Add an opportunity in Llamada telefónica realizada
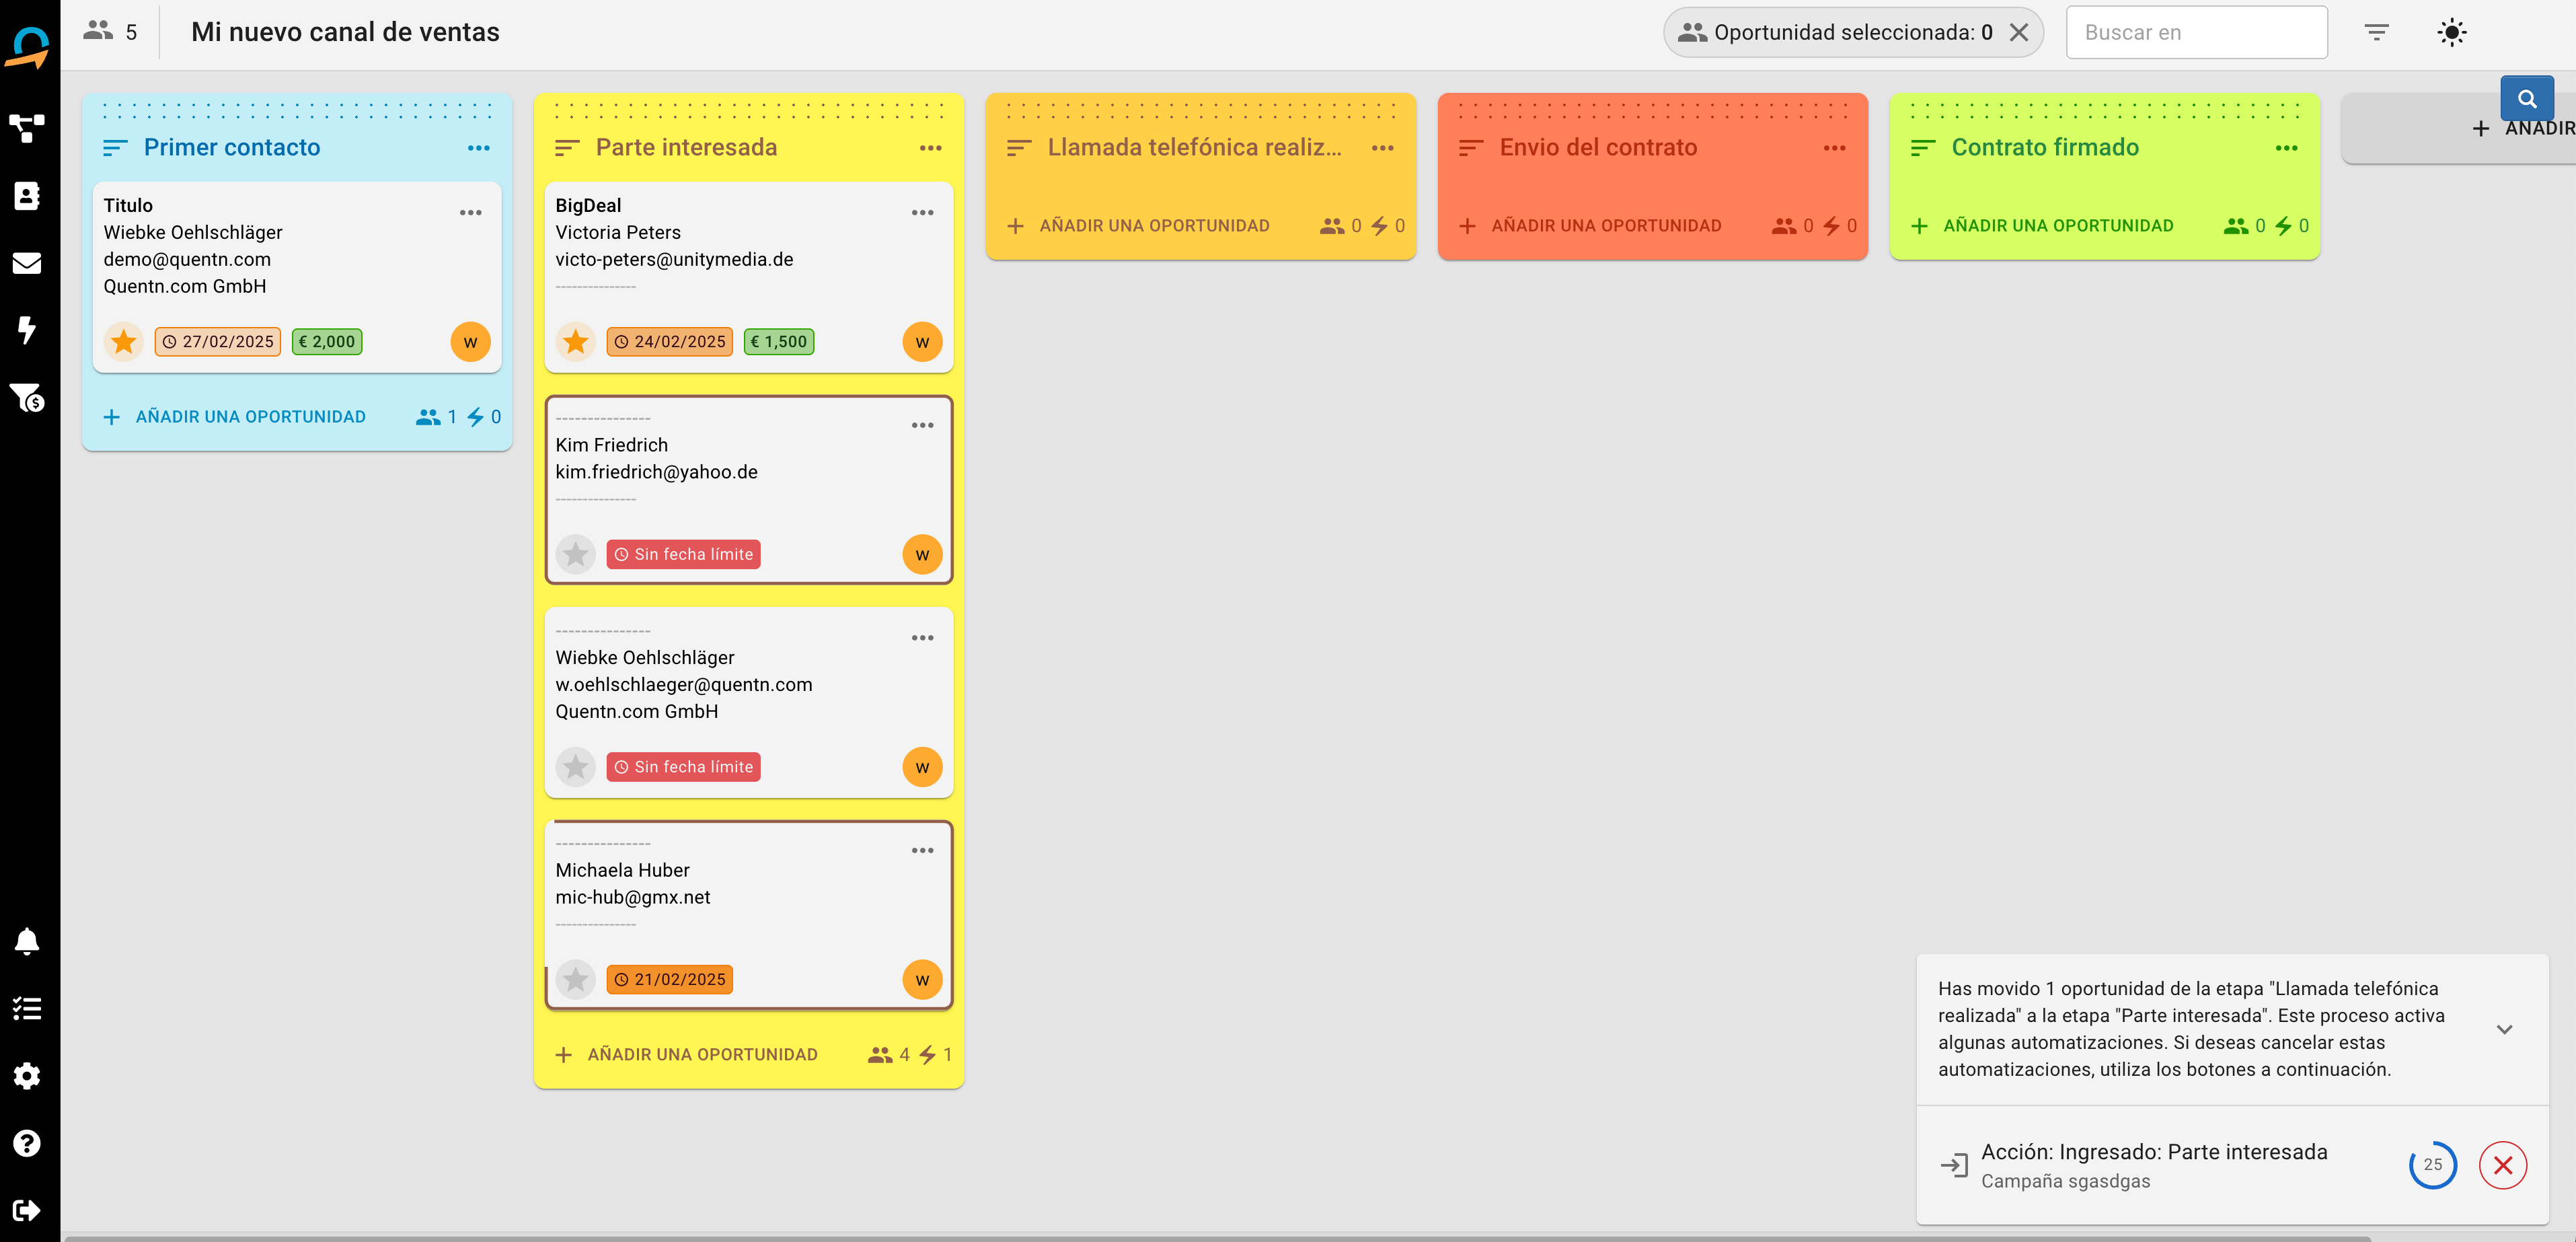The image size is (2576, 1242). 1139,226
